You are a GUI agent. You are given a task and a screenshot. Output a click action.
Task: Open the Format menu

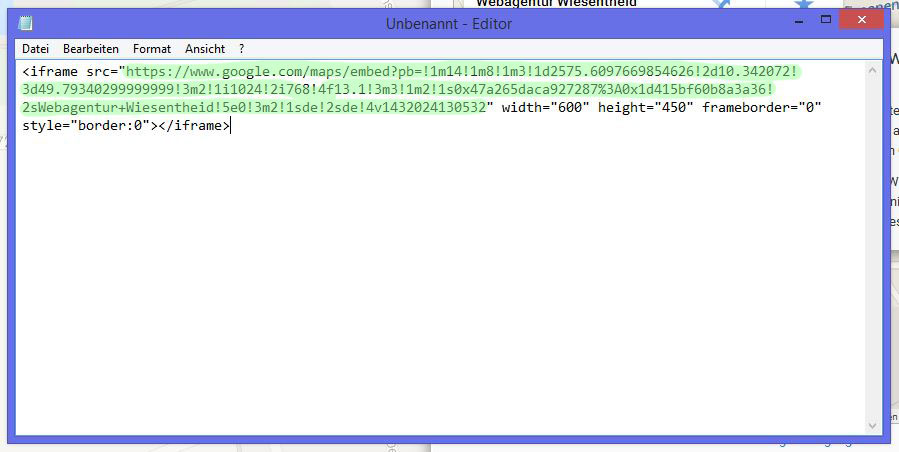(x=152, y=49)
